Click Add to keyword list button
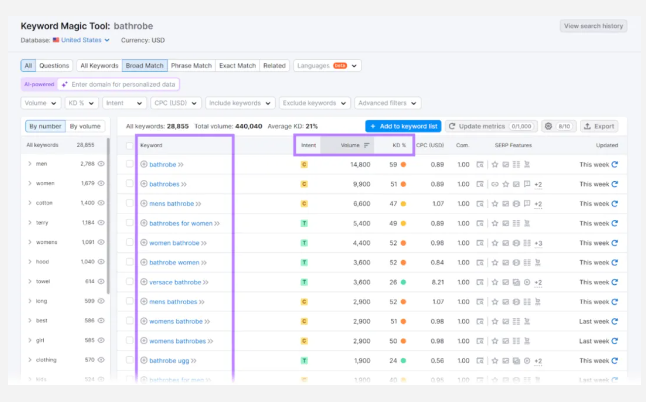Screen dimensions: 646x402 [403, 126]
